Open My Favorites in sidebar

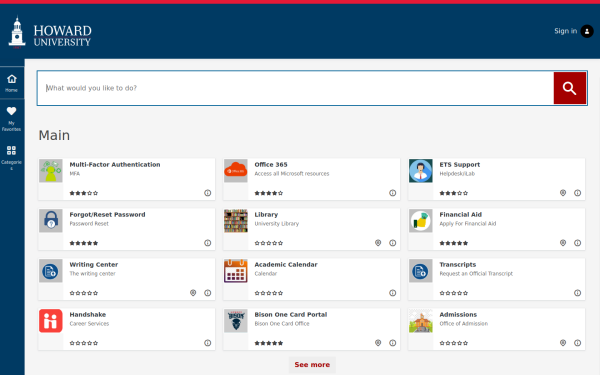click(11, 119)
